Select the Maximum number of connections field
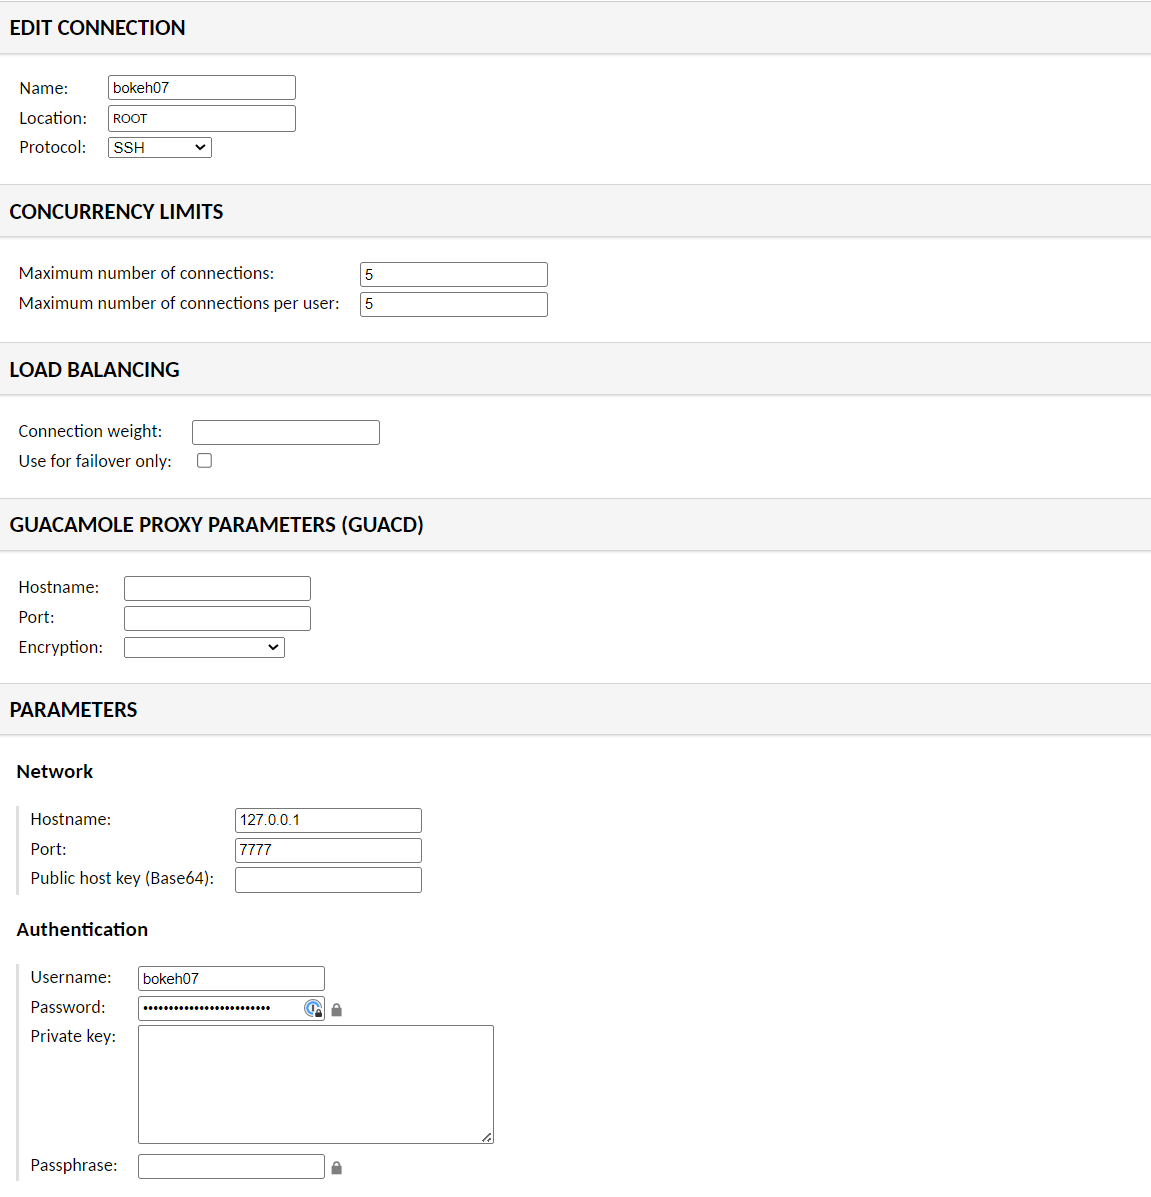 tap(453, 274)
